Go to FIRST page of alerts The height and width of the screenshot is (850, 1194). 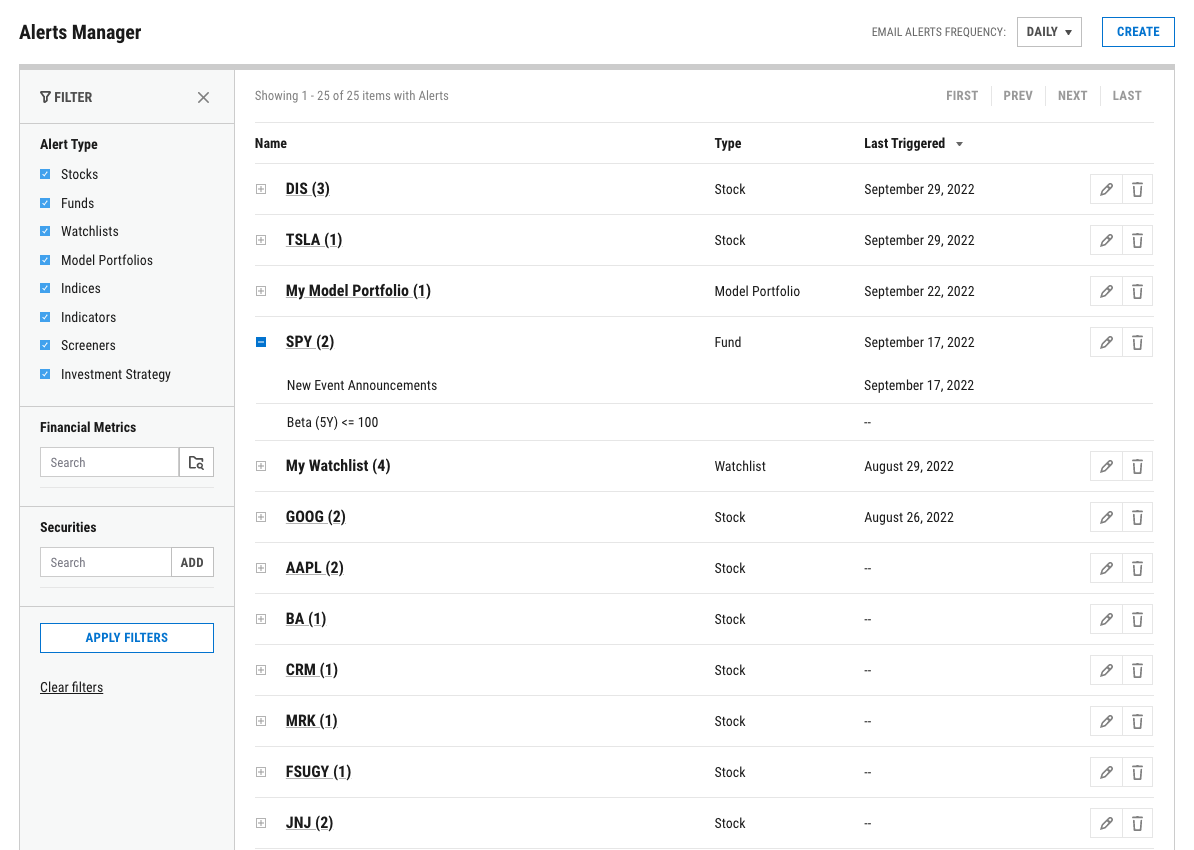tap(962, 96)
